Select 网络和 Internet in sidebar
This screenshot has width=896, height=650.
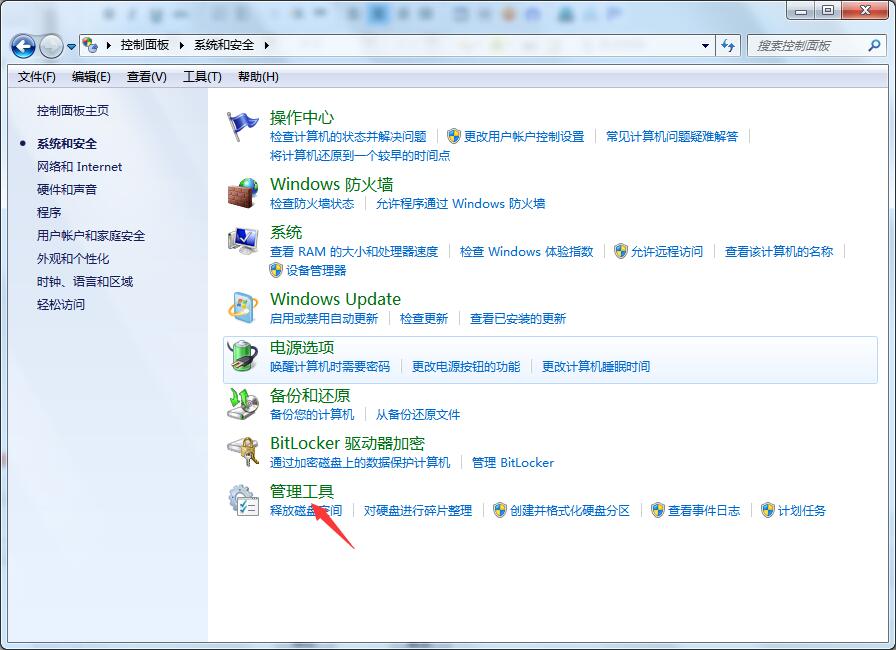(x=79, y=167)
